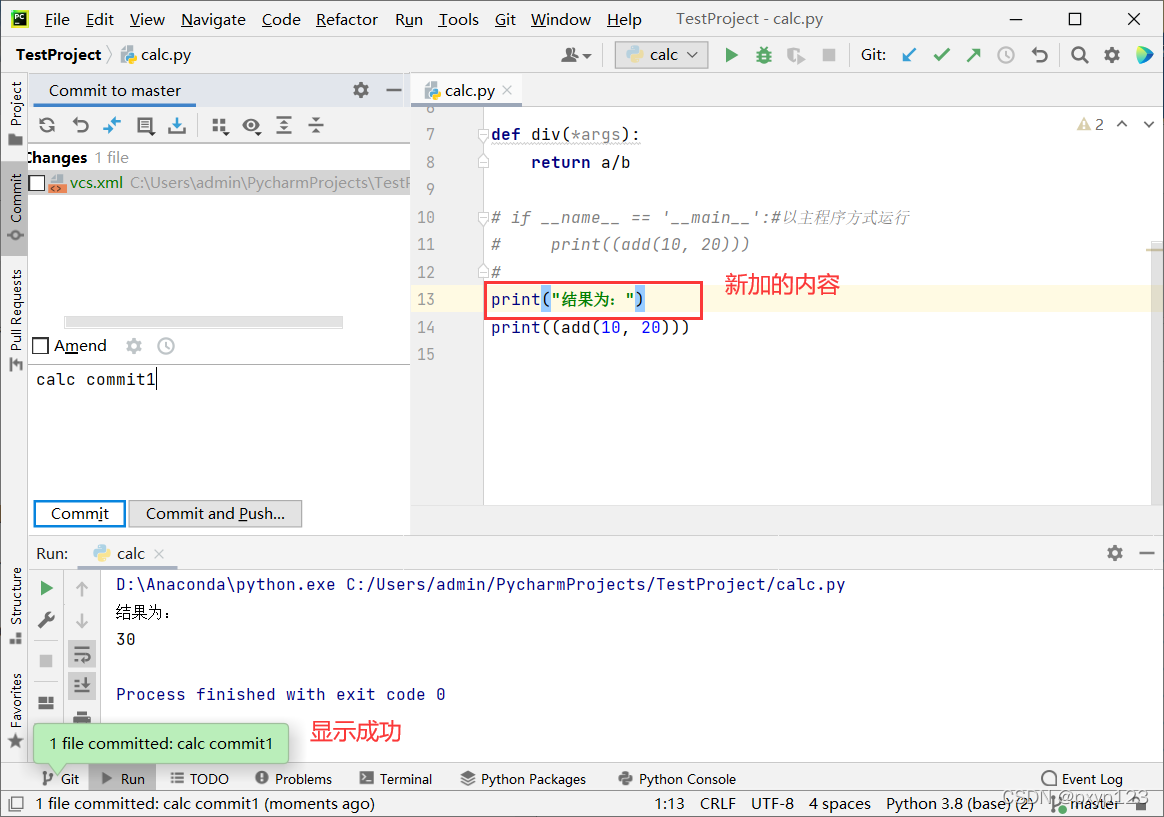
Task: Click line number 13 in the editor gutter
Action: point(426,299)
